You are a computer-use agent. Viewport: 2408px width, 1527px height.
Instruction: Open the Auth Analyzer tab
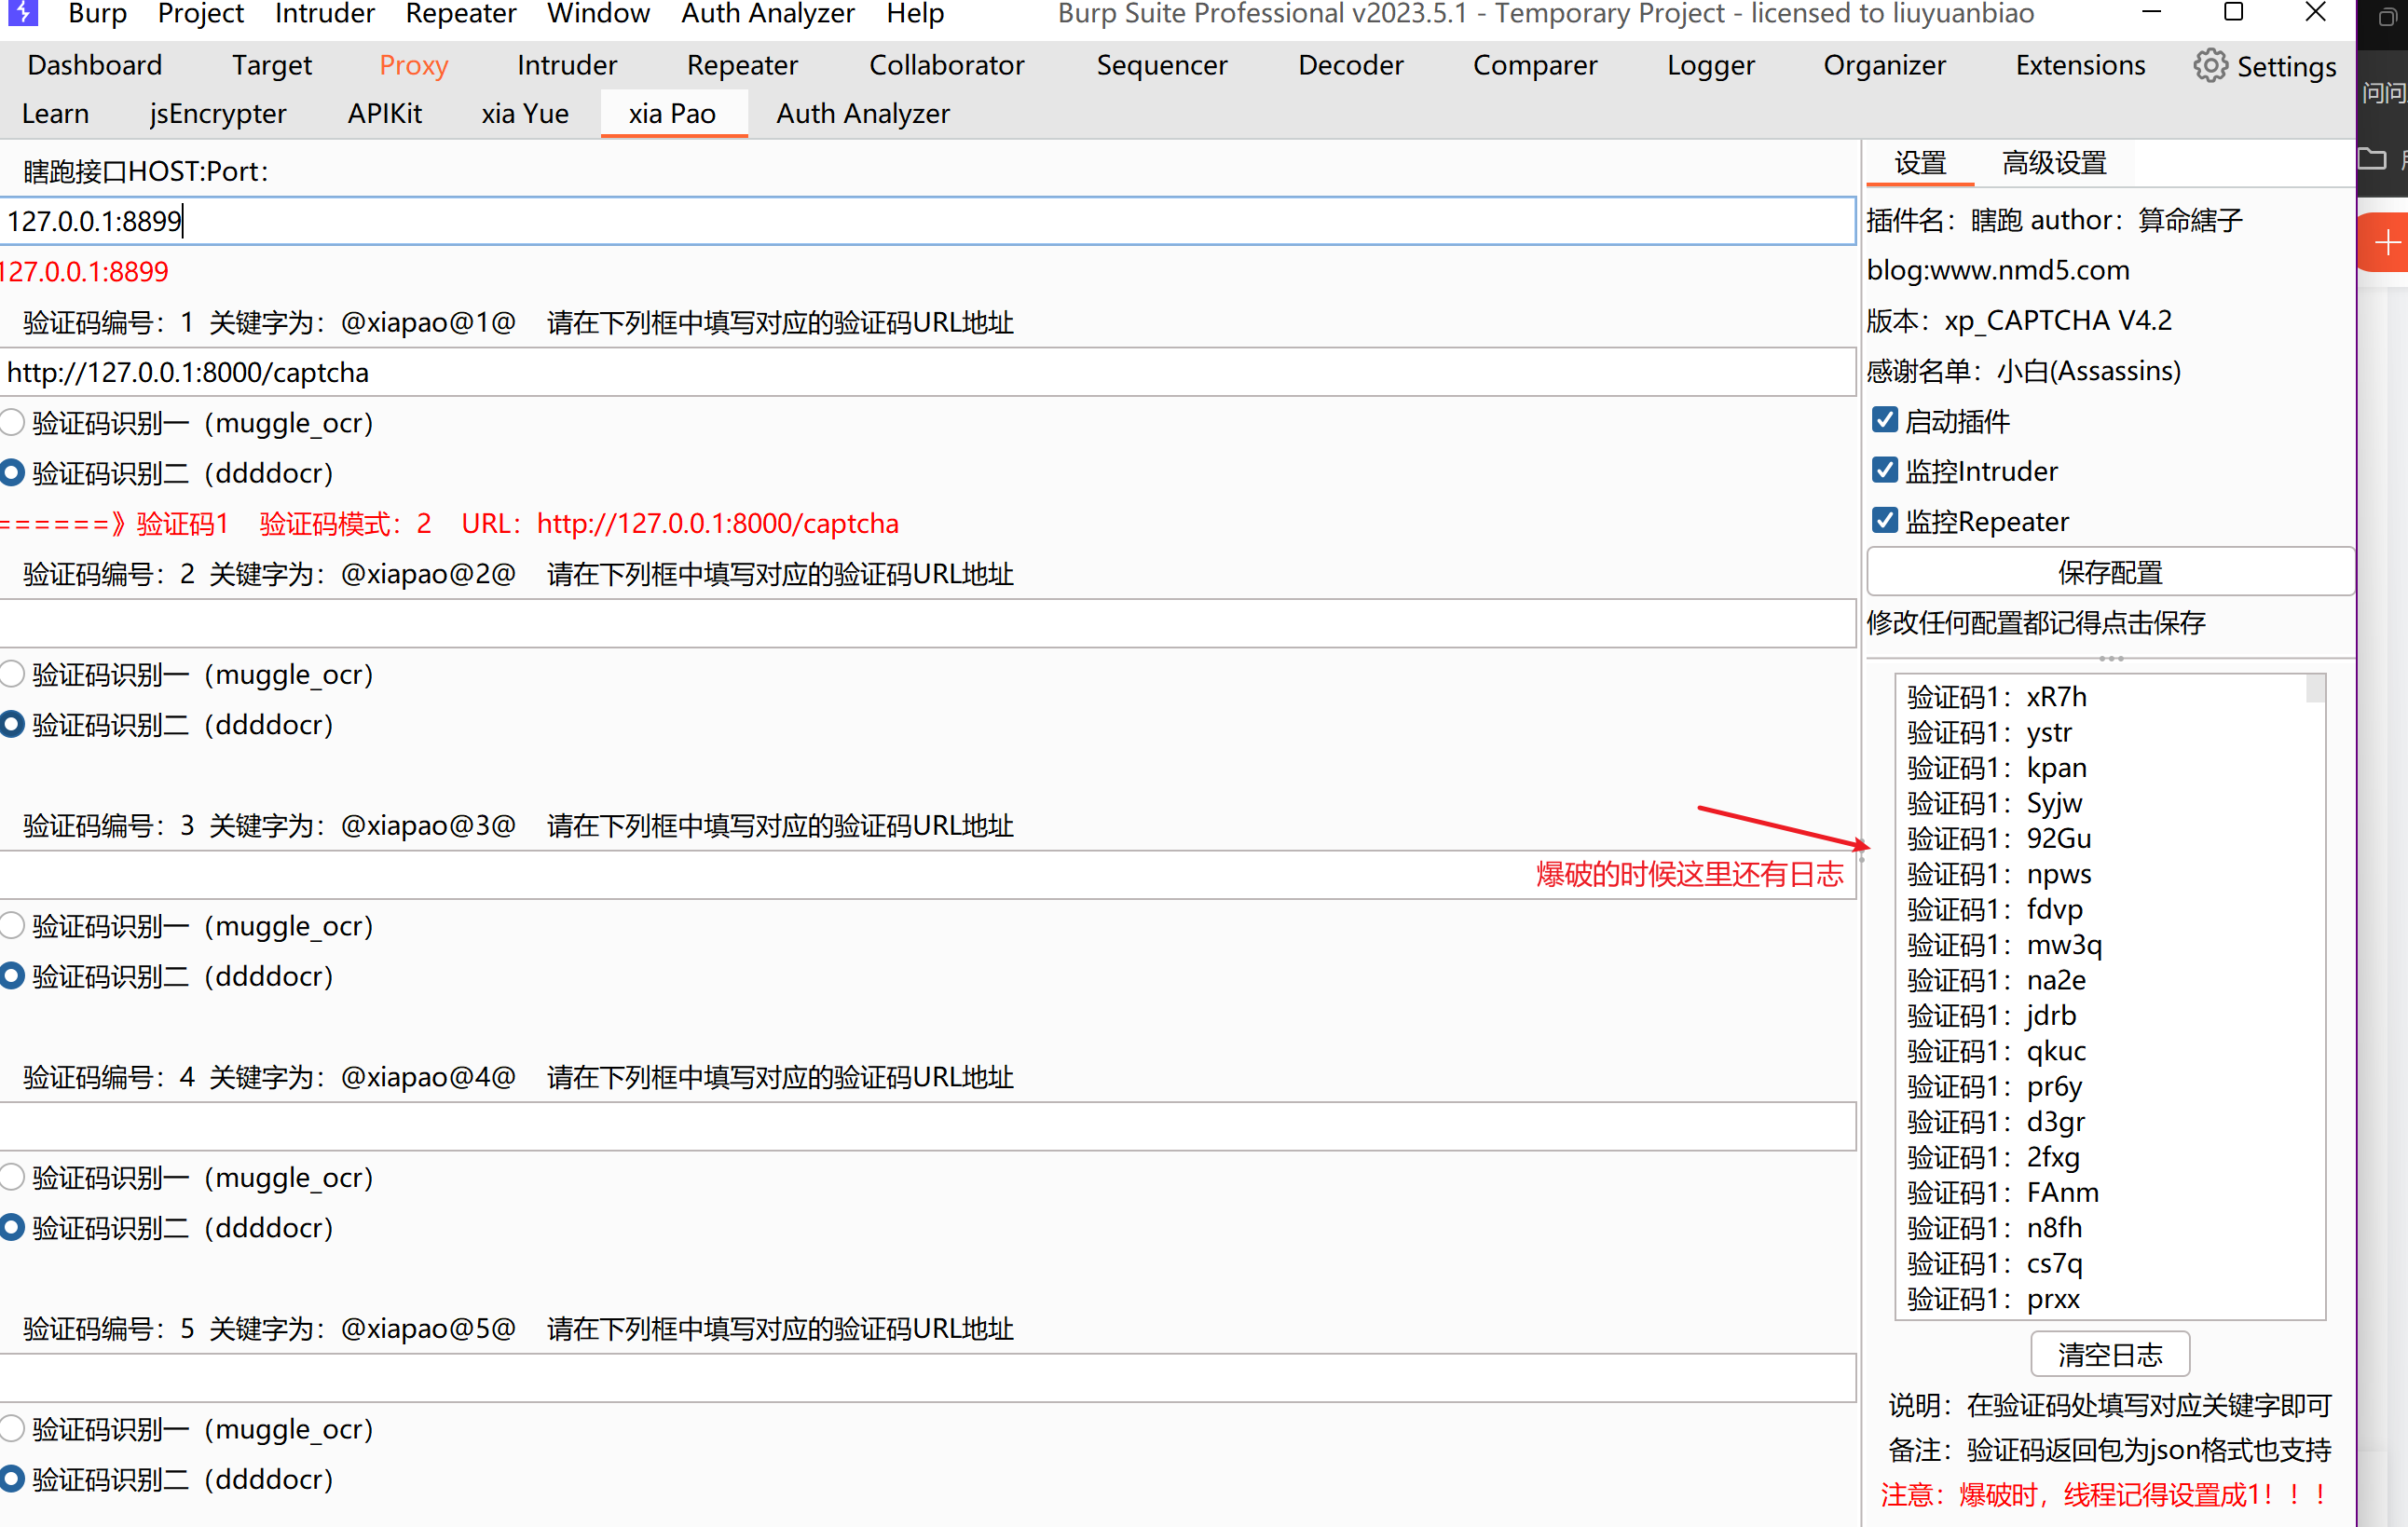coord(862,114)
